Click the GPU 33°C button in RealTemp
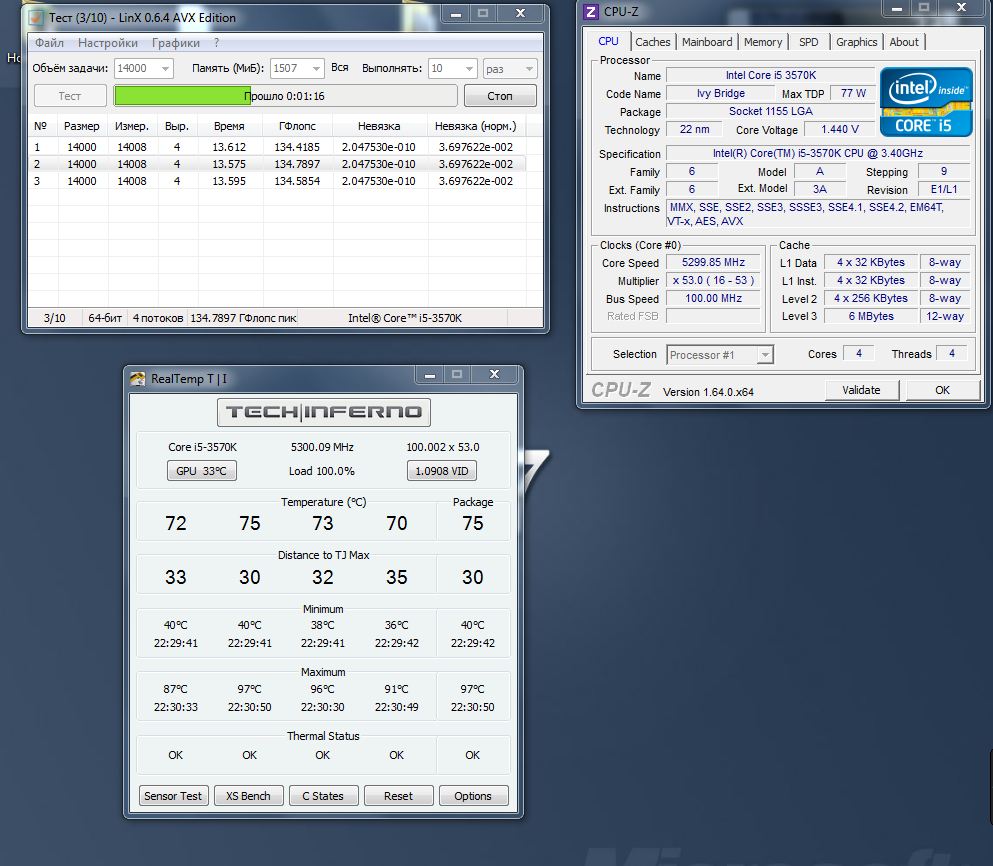The height and width of the screenshot is (866, 993). pos(201,471)
